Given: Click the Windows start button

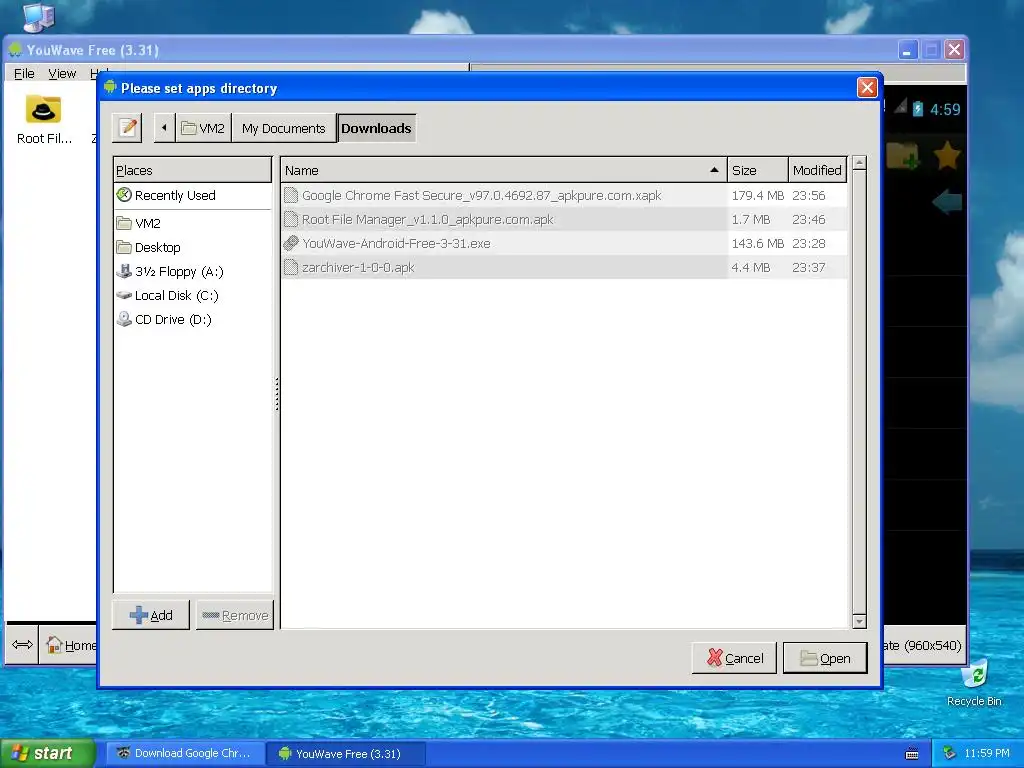Looking at the screenshot, I should [x=47, y=753].
